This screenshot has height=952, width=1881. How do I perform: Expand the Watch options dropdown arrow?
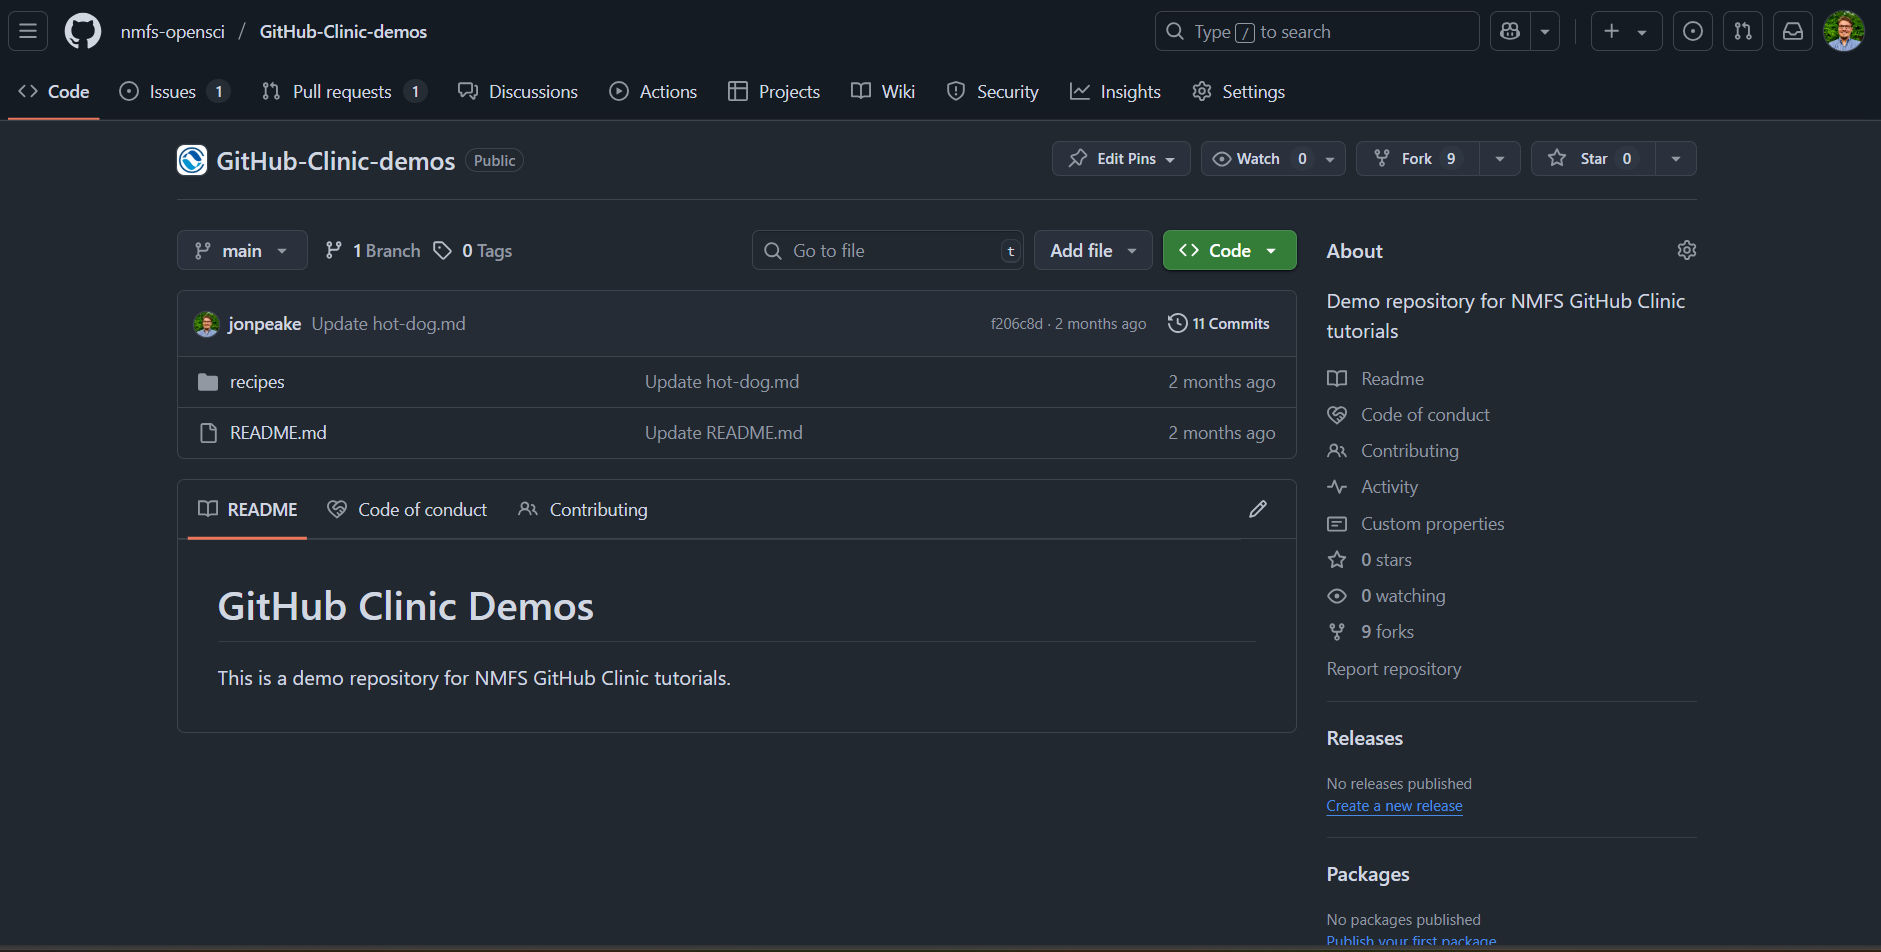coord(1331,158)
